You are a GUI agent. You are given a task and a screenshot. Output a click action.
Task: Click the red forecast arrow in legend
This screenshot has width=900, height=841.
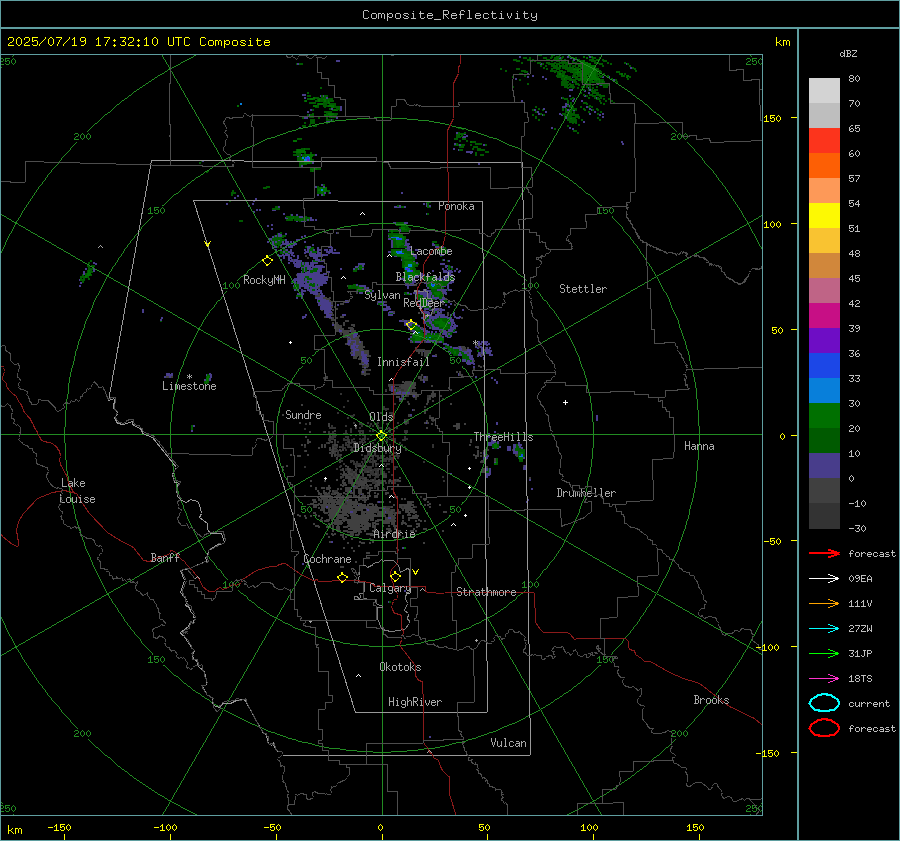(824, 553)
